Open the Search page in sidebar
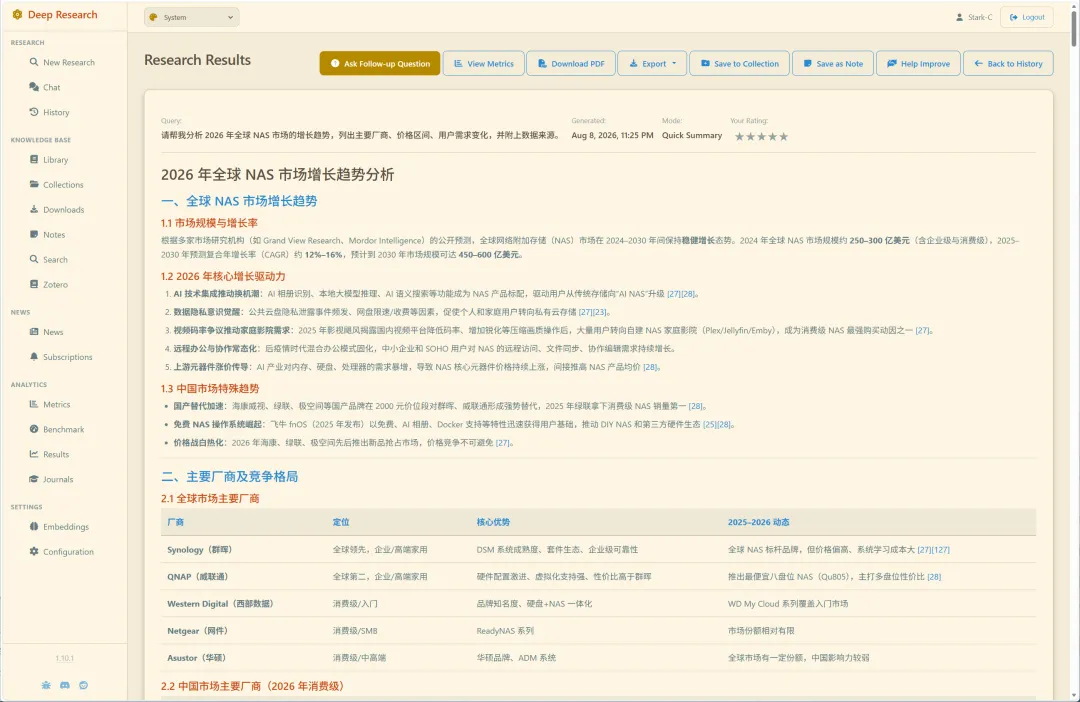Viewport: 1080px width, 702px height. click(49, 260)
